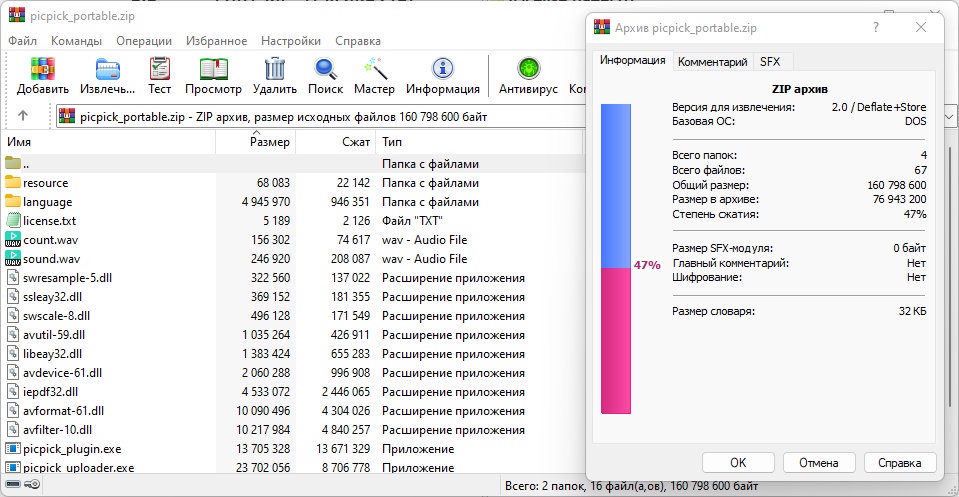
Task: Switch to the SFX tab
Action: 769,61
